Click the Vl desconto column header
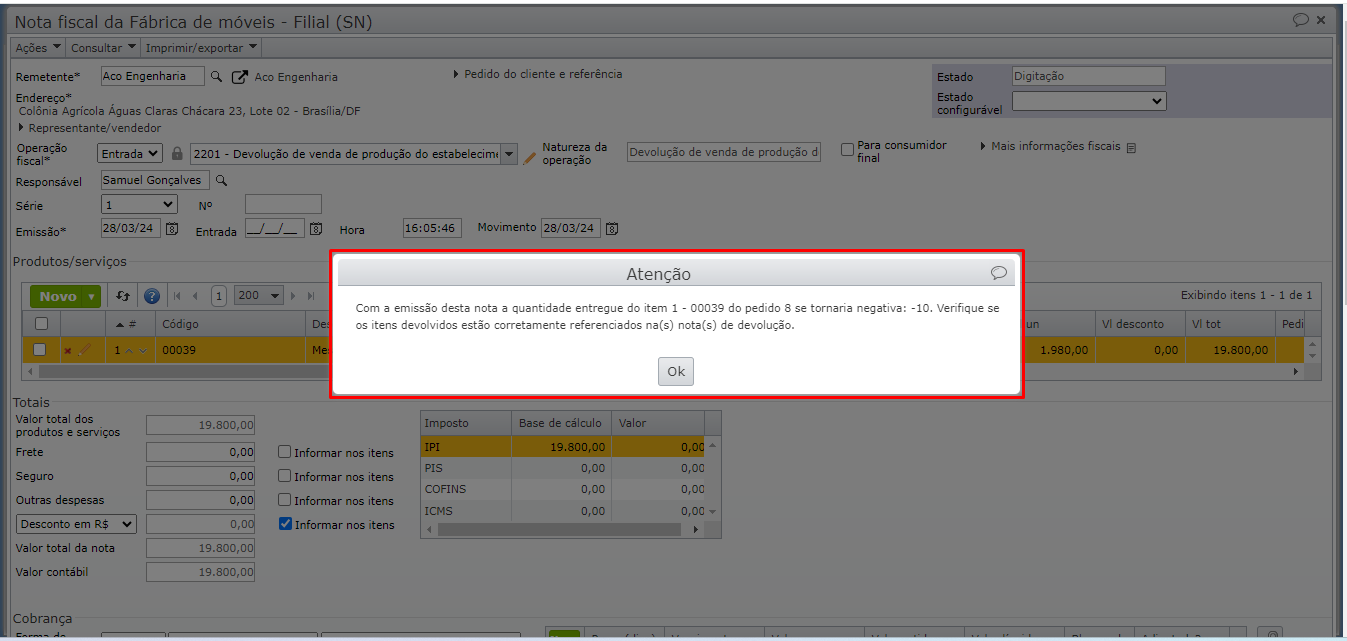This screenshot has width=1347, height=641. [x=1139, y=324]
